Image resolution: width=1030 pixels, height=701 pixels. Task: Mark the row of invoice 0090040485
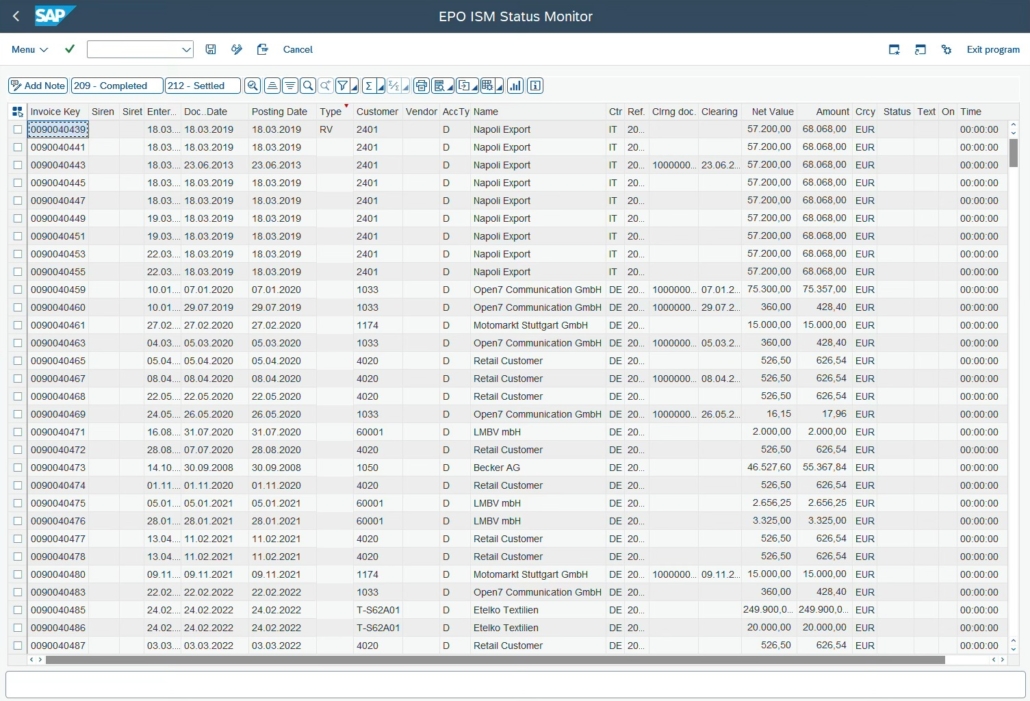(18, 610)
